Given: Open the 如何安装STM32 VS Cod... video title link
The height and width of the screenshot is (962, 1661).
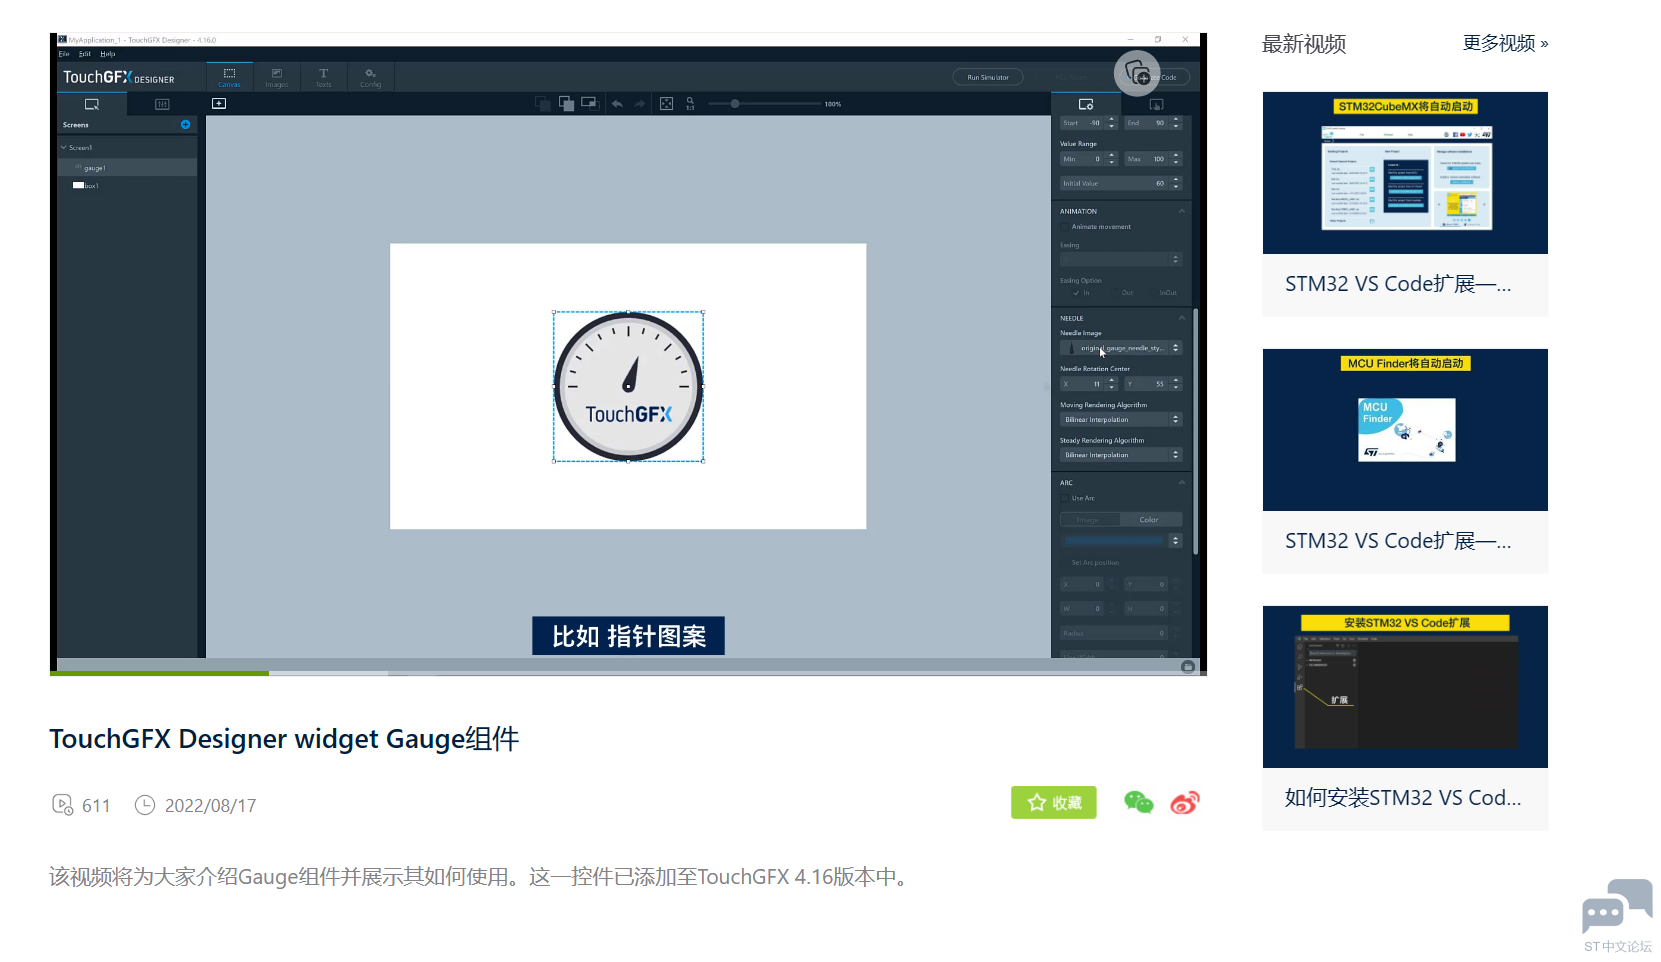Looking at the screenshot, I should coord(1403,797).
